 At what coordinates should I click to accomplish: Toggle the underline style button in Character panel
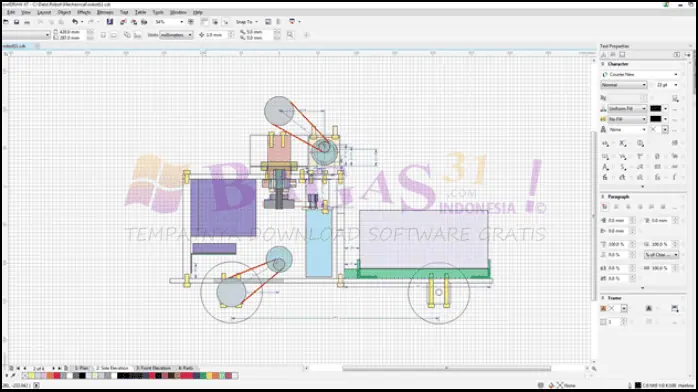pyautogui.click(x=605, y=157)
